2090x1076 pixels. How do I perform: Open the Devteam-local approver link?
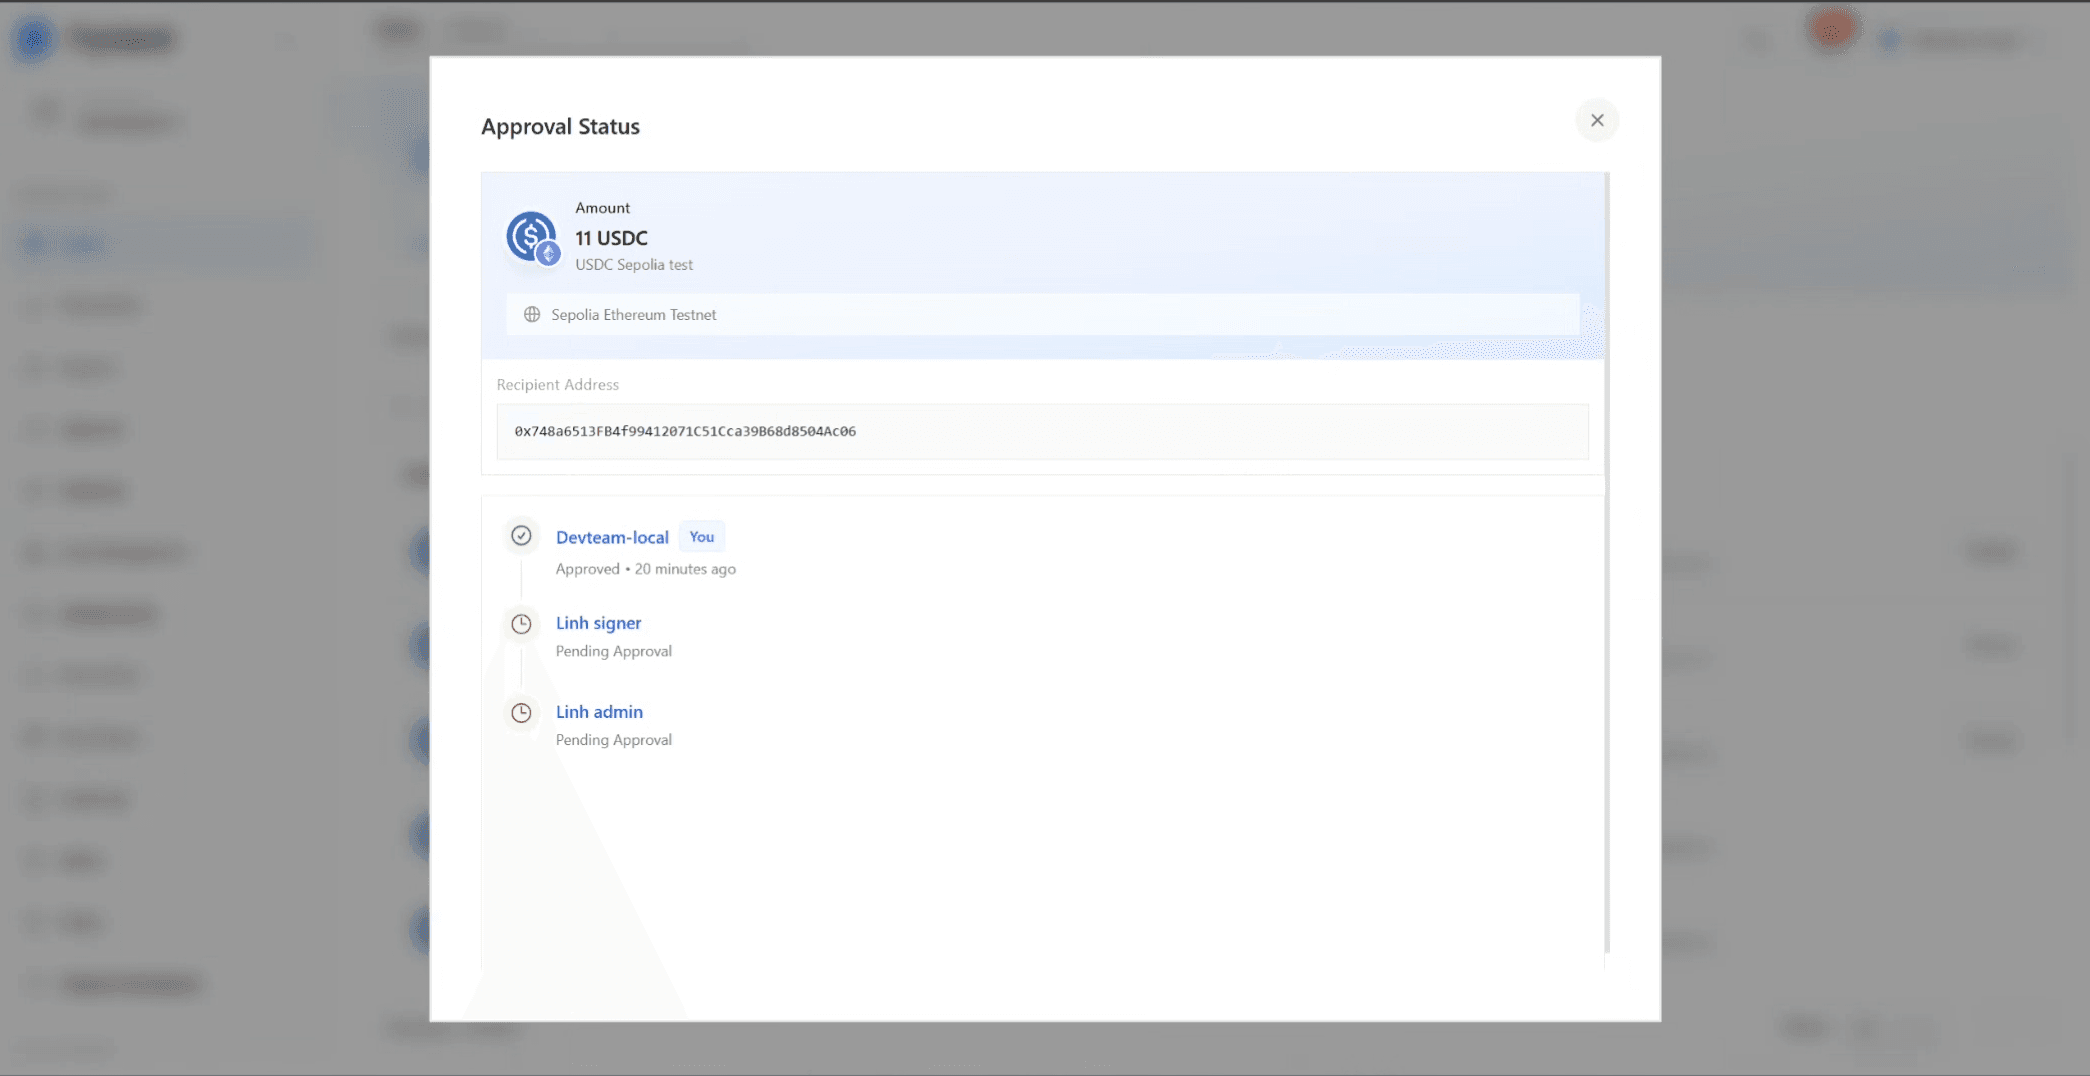tap(612, 537)
